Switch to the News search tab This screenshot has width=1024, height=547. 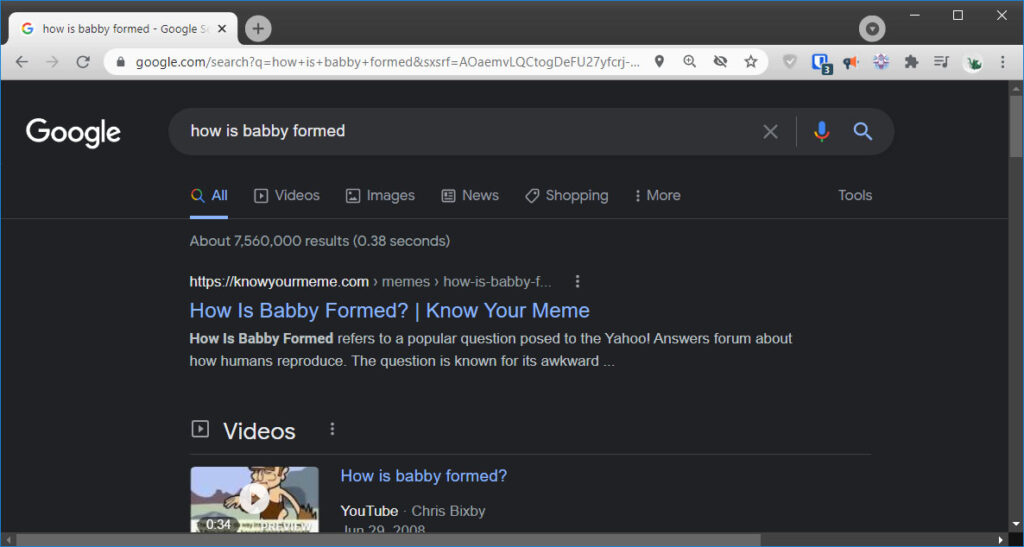coord(470,196)
